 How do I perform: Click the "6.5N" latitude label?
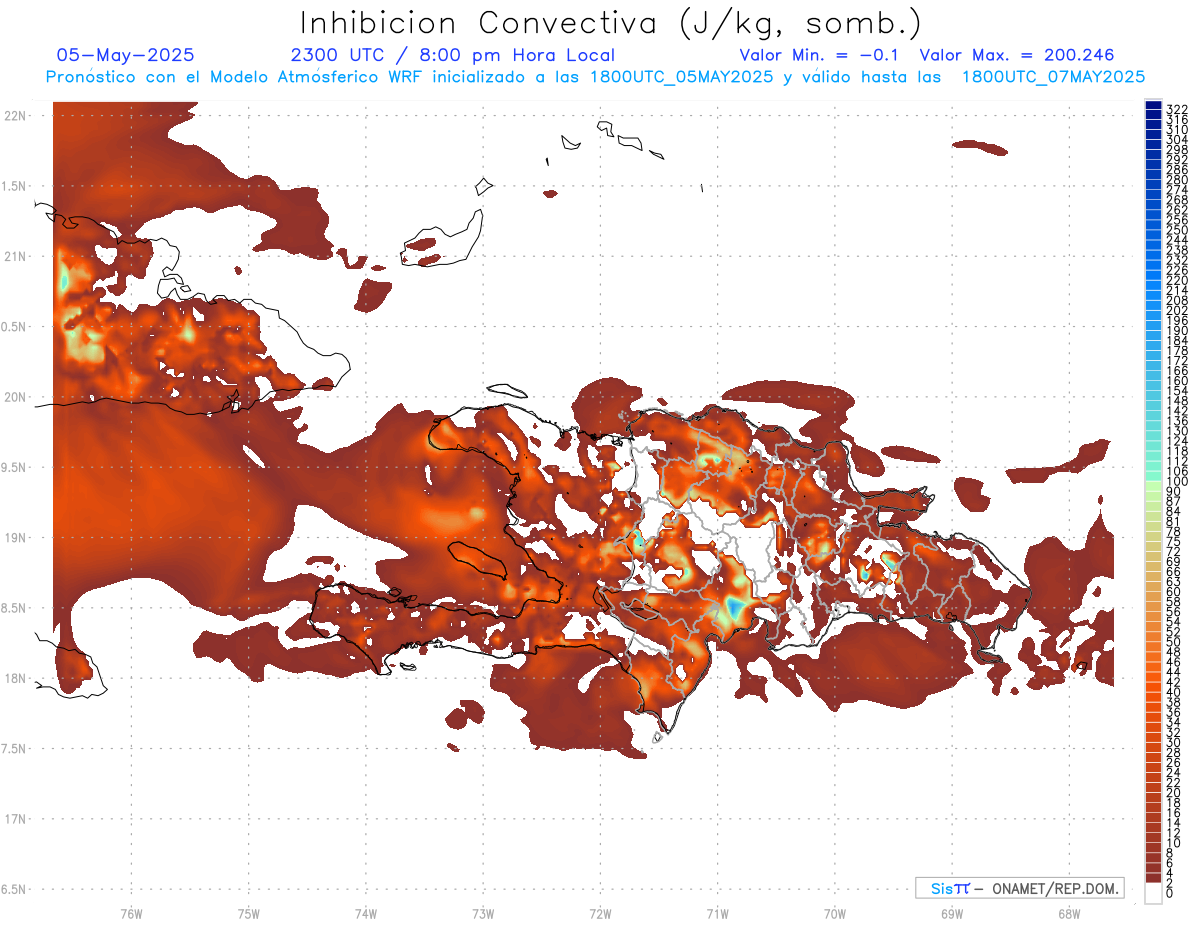(15, 889)
